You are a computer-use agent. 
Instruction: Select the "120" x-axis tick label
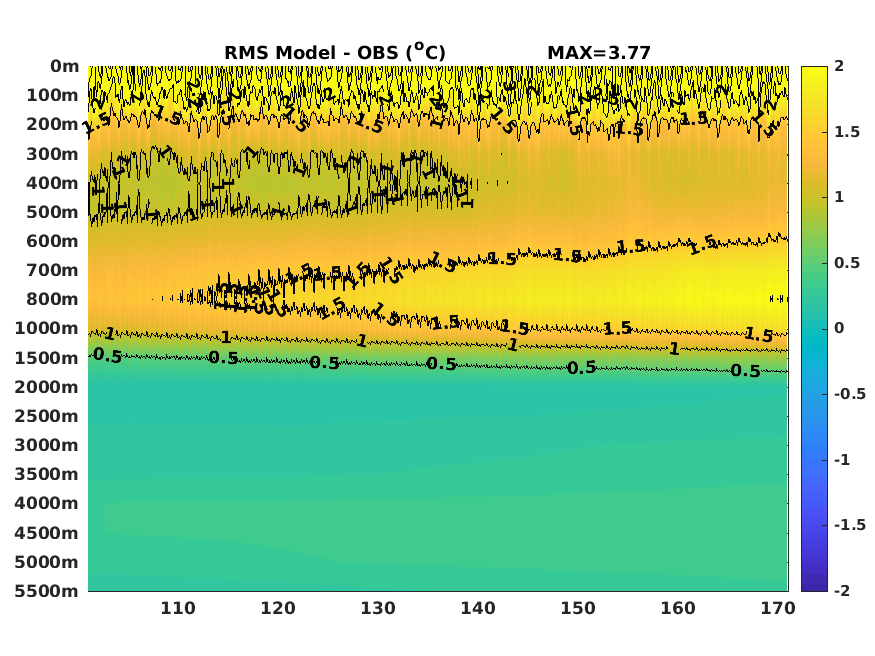click(x=278, y=608)
